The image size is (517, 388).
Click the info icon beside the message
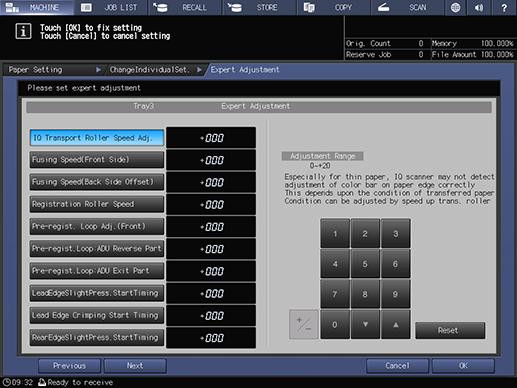pos(23,32)
